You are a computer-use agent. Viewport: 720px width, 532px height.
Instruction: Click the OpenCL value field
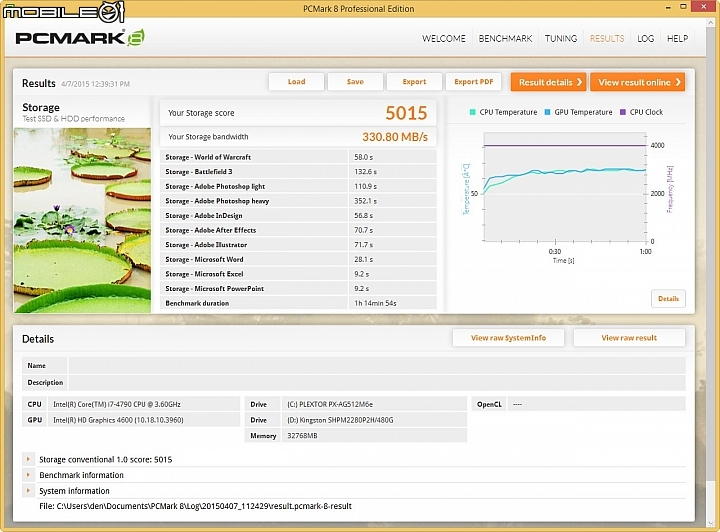pyautogui.click(x=596, y=404)
